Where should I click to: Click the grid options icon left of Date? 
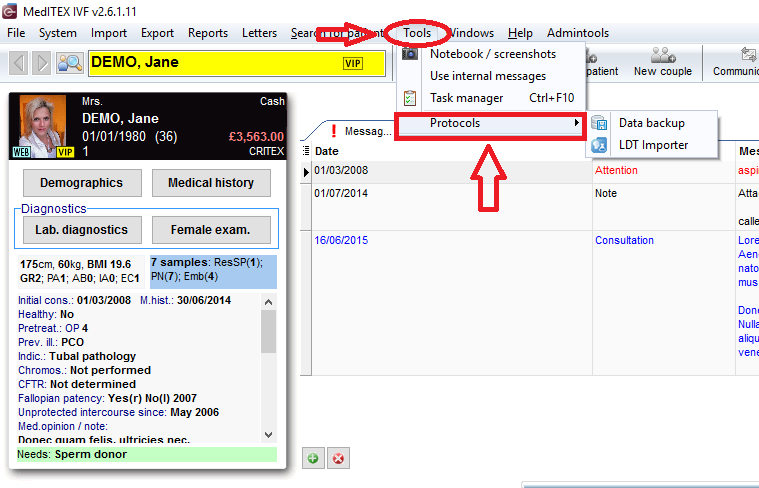click(x=306, y=151)
